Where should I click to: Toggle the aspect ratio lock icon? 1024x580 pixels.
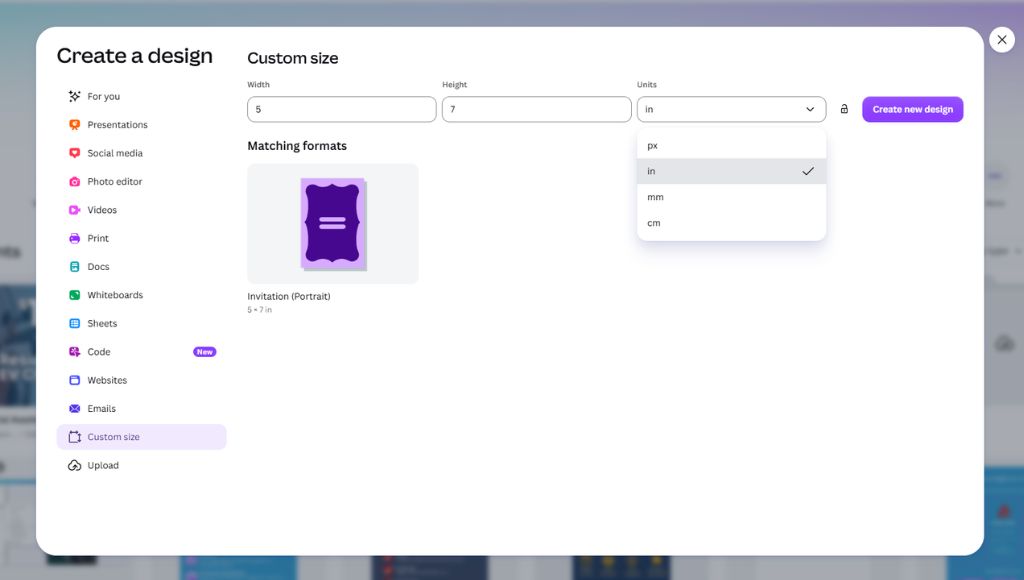pos(844,109)
